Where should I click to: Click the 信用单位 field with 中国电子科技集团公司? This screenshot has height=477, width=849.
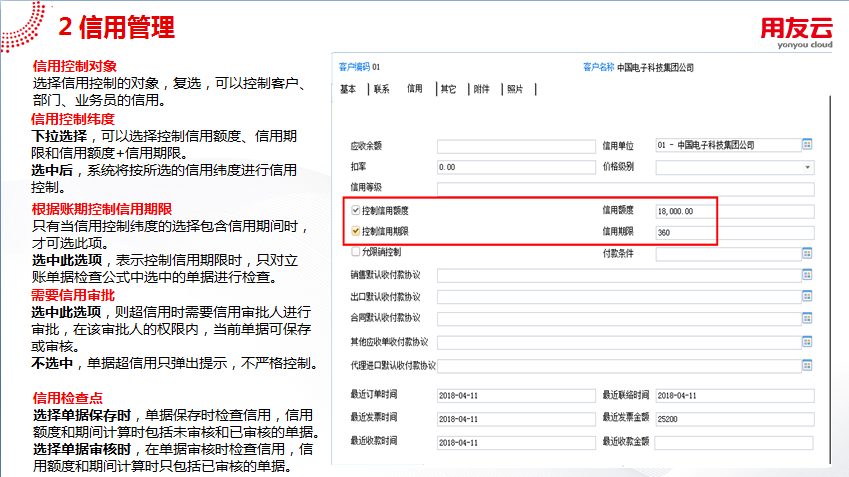pos(728,145)
